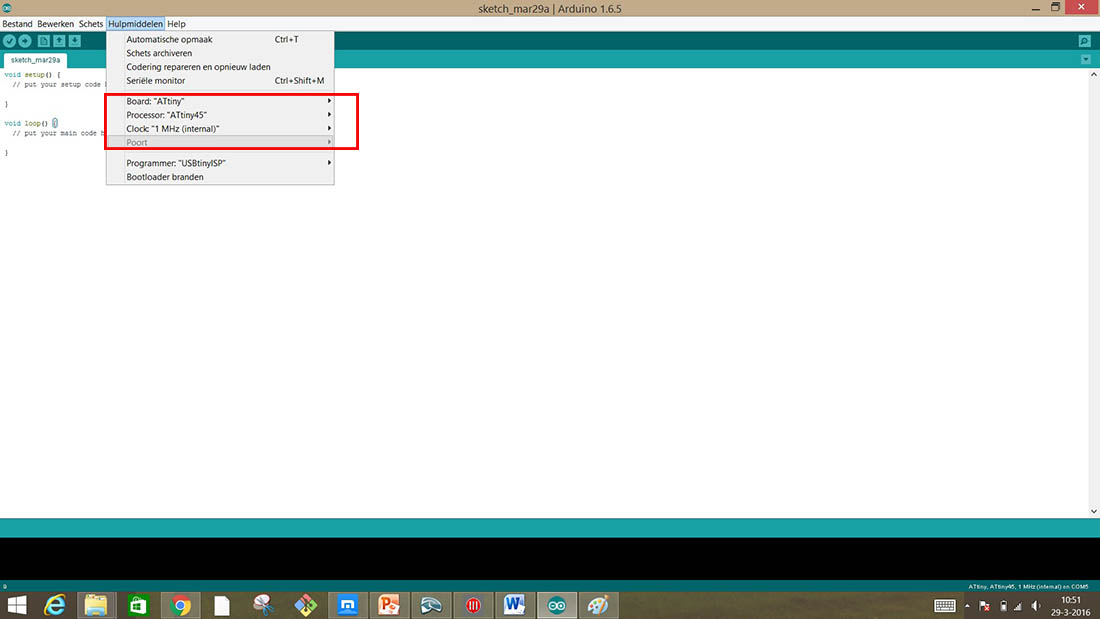Open the Schets menu
Screen dimensions: 1100x619
point(90,24)
